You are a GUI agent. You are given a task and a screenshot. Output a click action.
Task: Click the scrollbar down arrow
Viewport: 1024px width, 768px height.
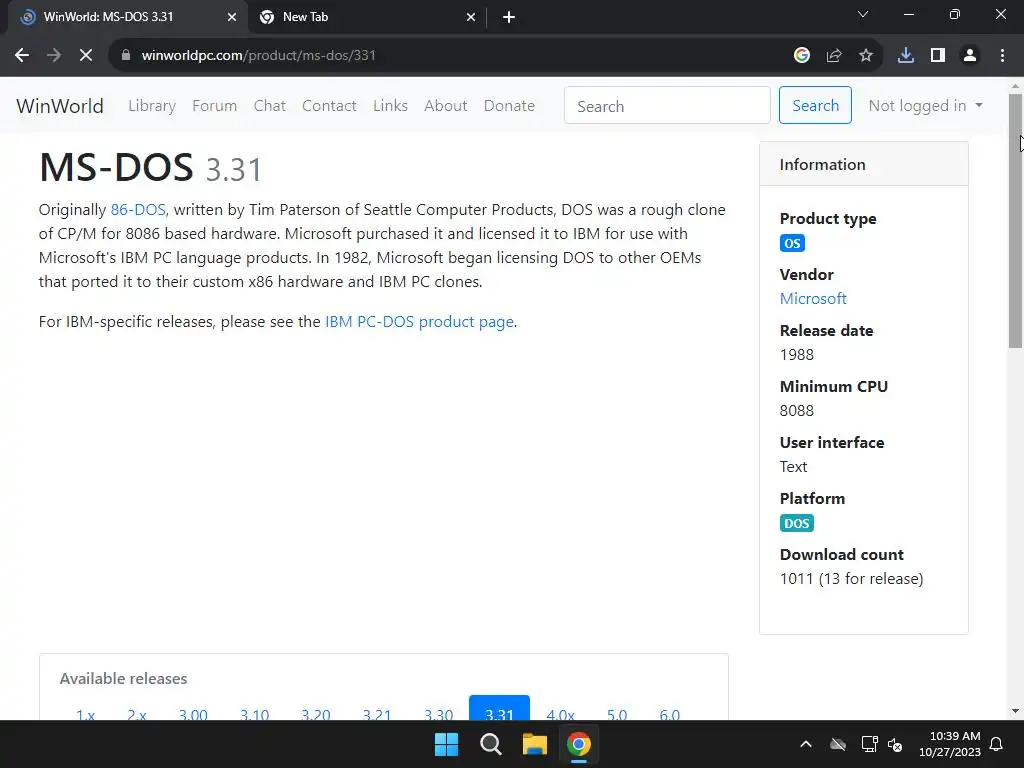pyautogui.click(x=1016, y=711)
